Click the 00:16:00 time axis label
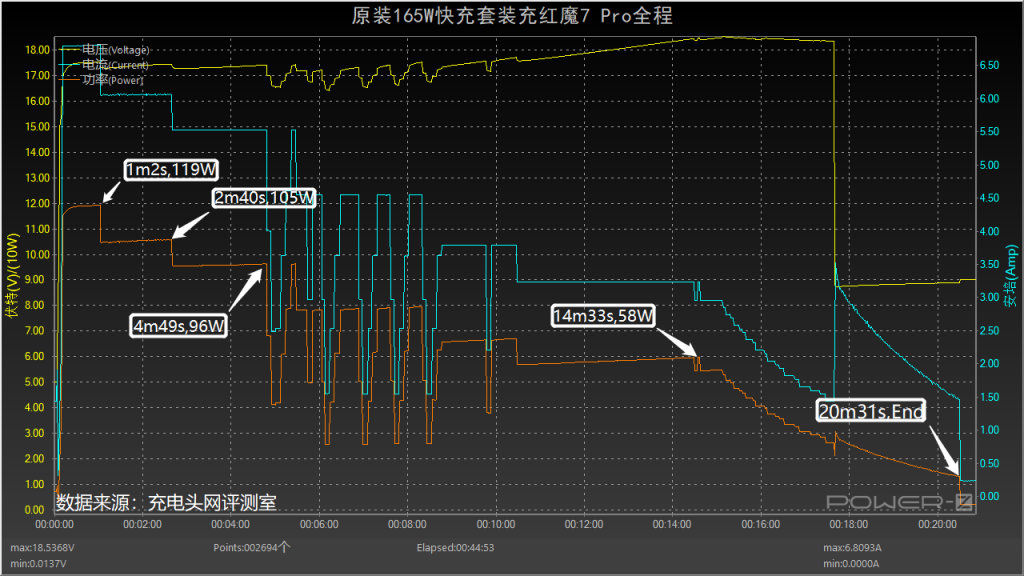 click(x=761, y=524)
